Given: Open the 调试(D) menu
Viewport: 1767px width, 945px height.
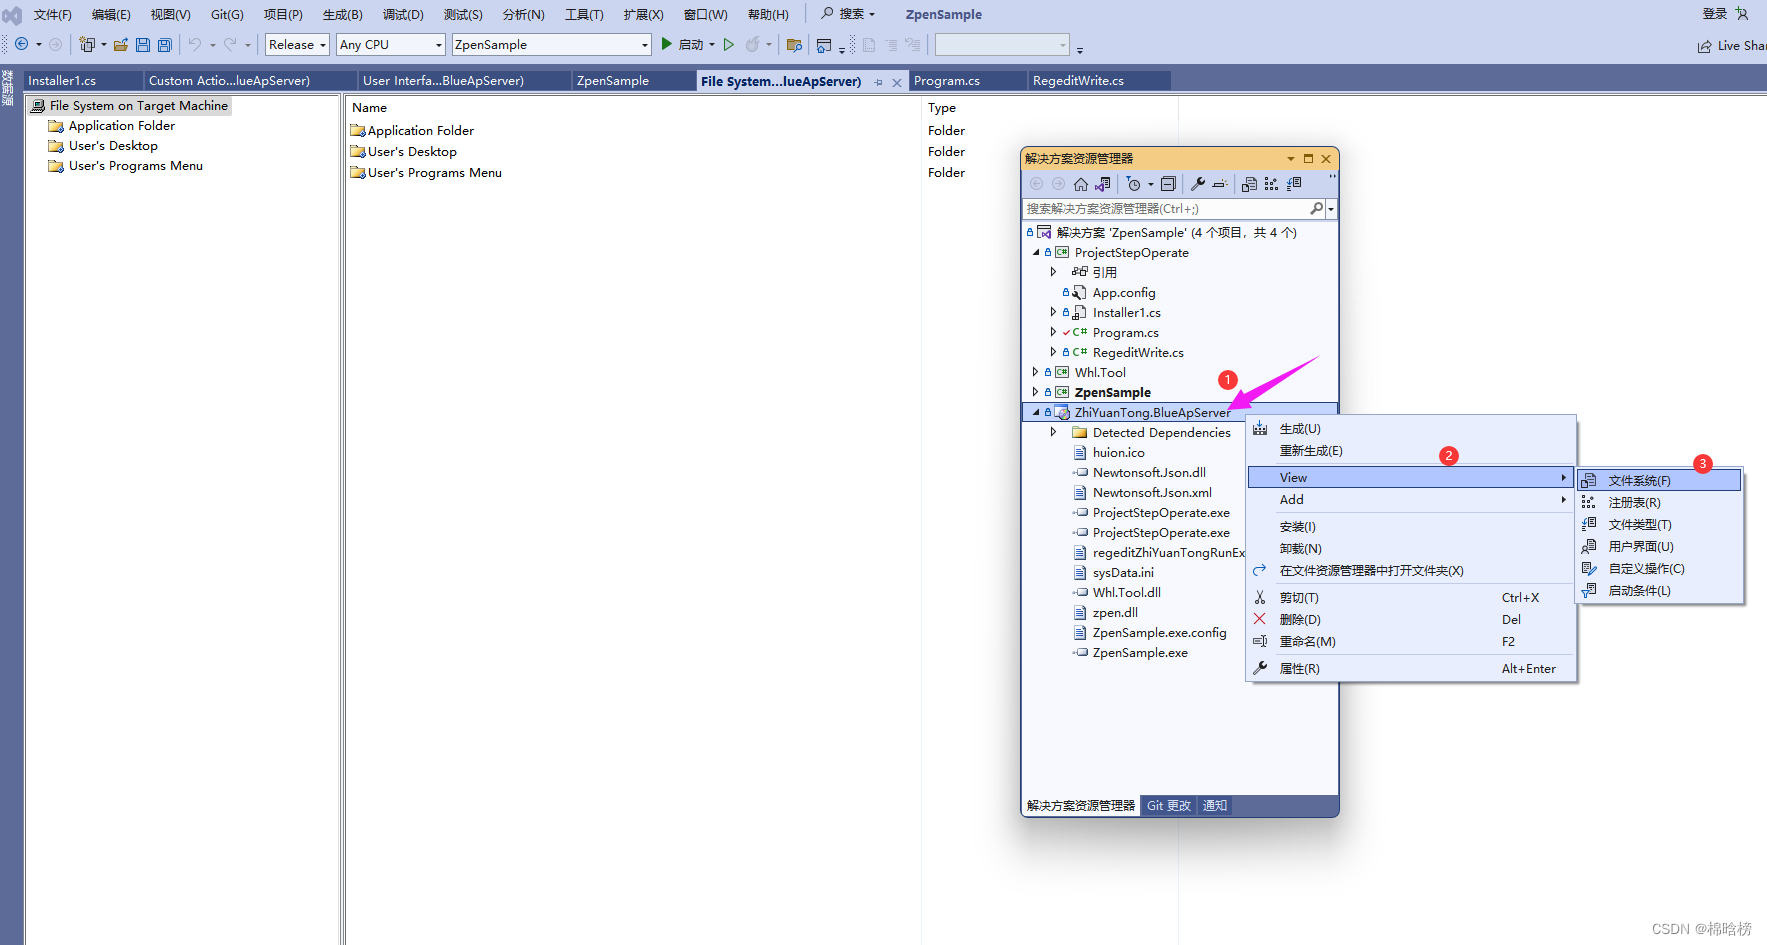Looking at the screenshot, I should coord(403,14).
